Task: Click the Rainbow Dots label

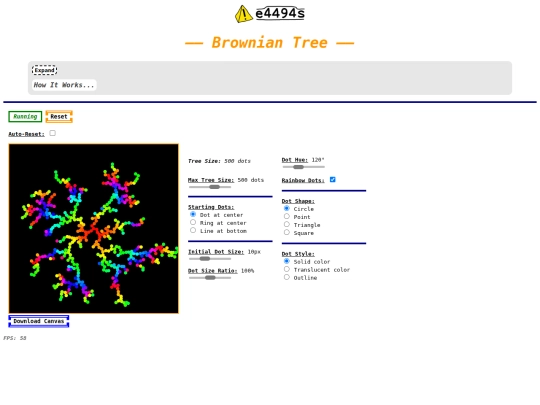Action: tap(303, 180)
